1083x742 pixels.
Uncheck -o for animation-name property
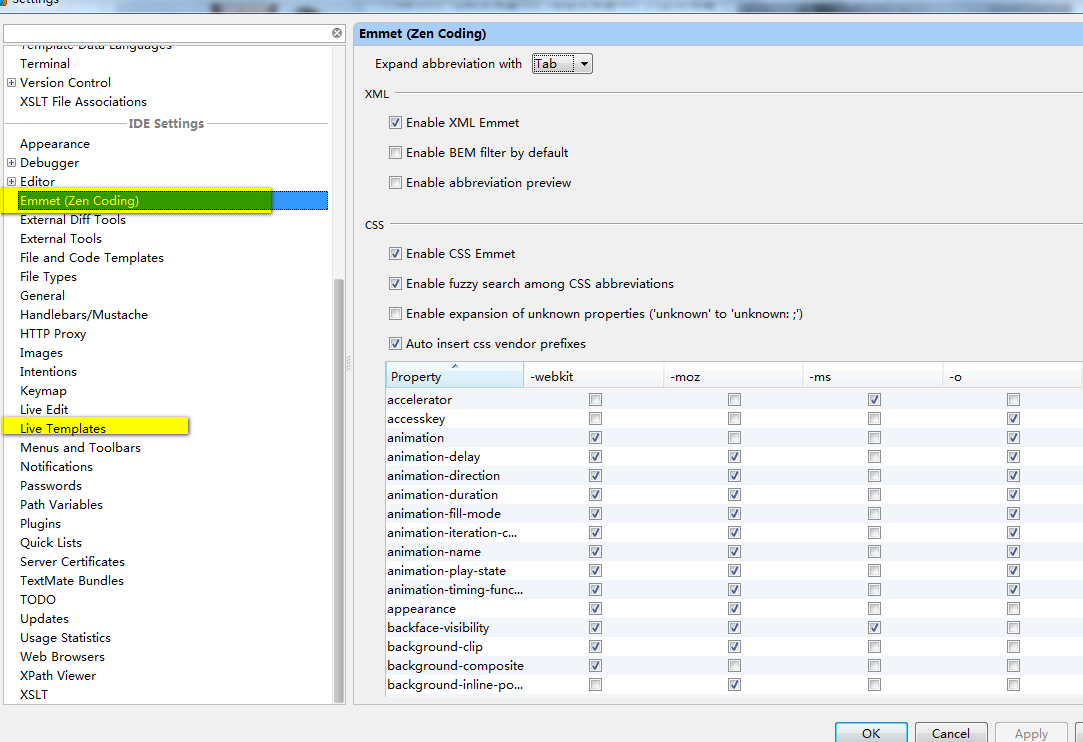(1013, 551)
